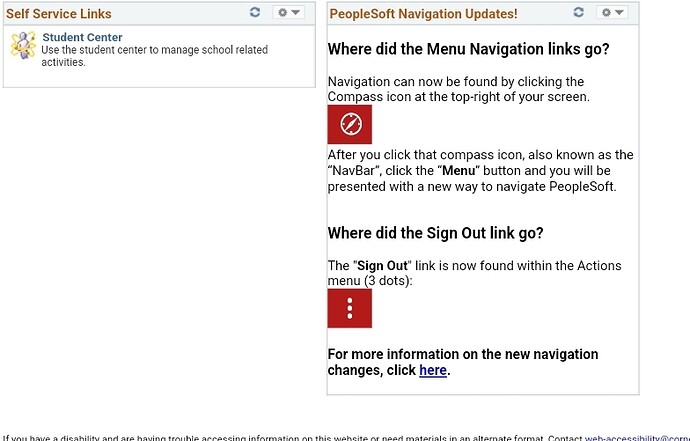Screen dimensions: 690x441
Task: Click the Self Service Links header title
Action: (59, 14)
